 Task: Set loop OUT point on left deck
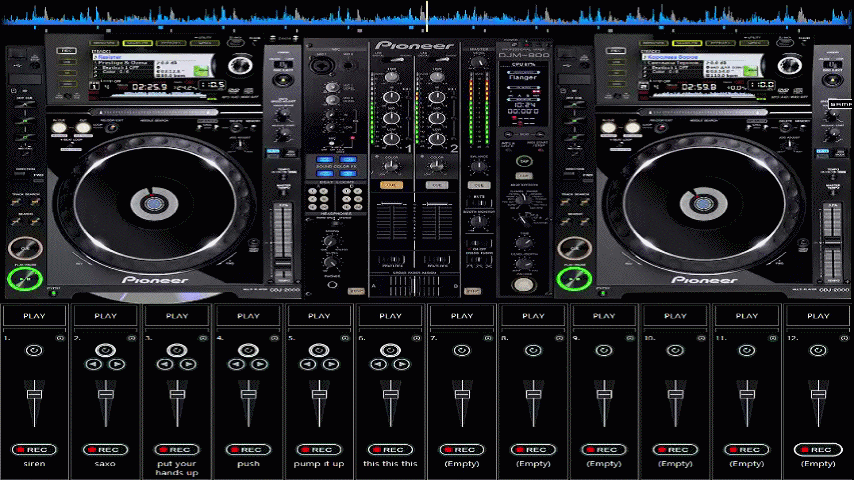coord(83,129)
